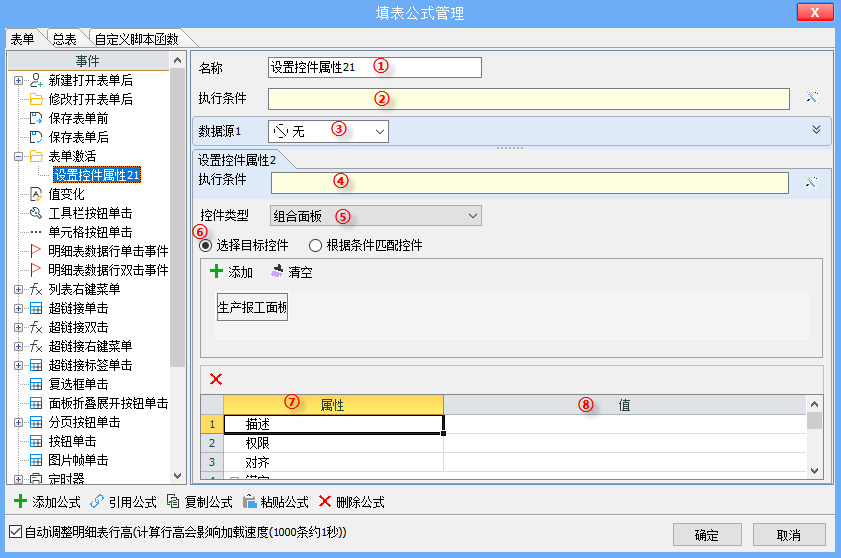
Task: Select 根据条件匹配控件 radio button
Action: click(315, 246)
